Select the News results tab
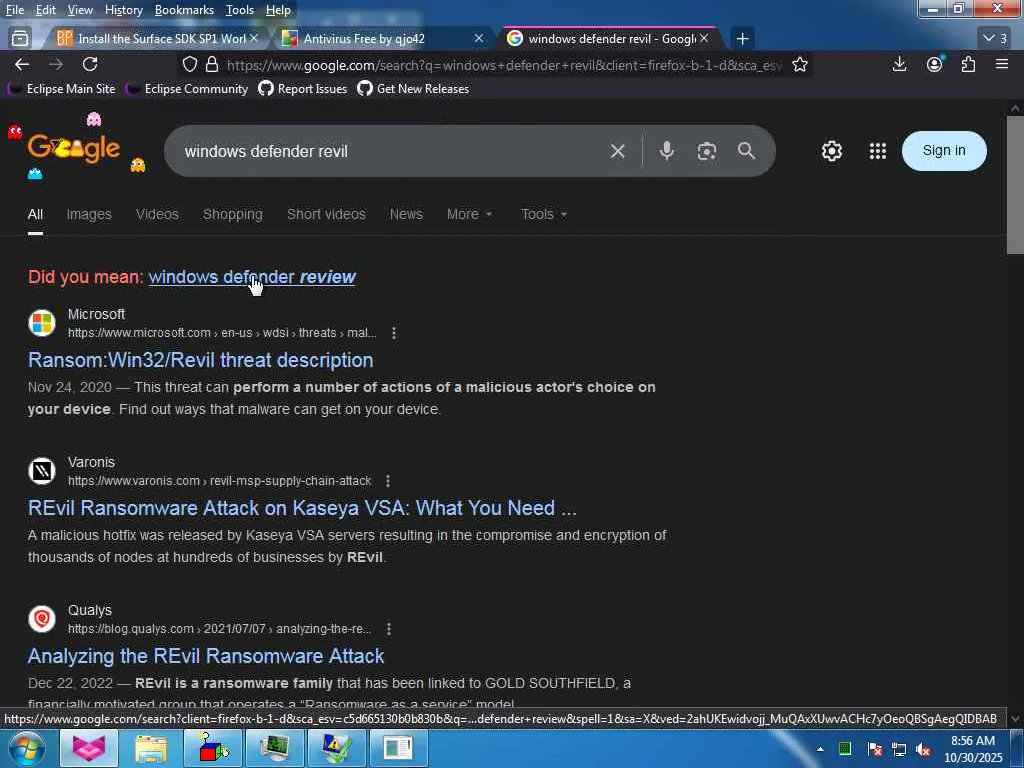Viewport: 1024px width, 768px height. pos(406,214)
